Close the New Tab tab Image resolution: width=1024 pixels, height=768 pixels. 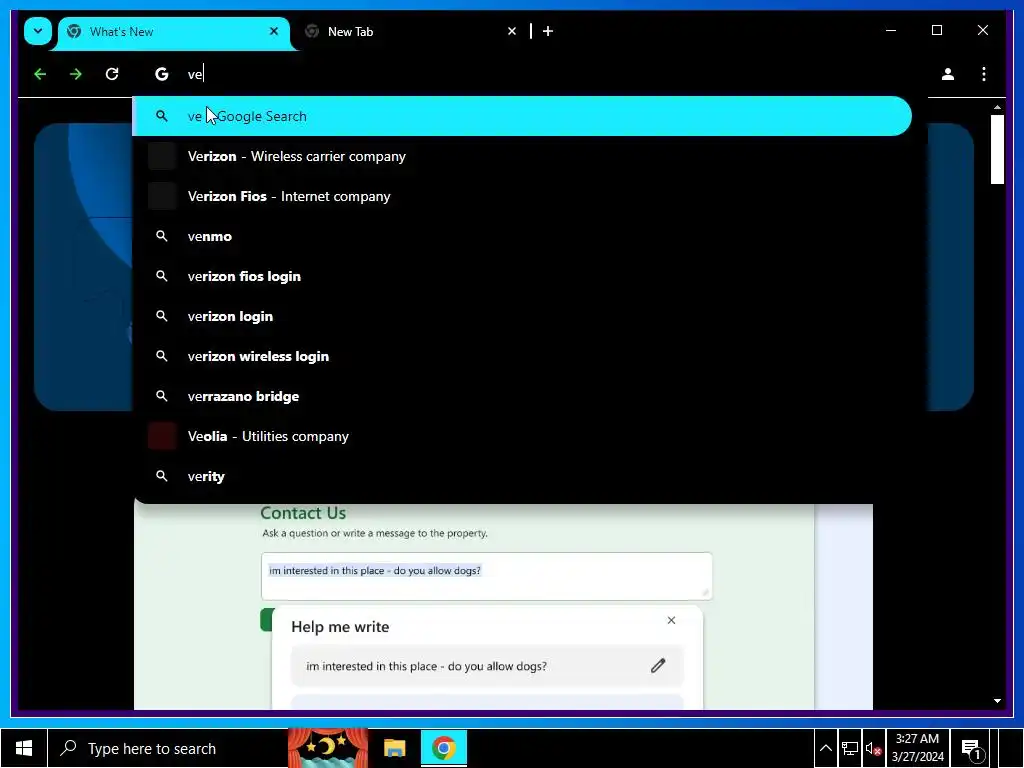point(512,31)
